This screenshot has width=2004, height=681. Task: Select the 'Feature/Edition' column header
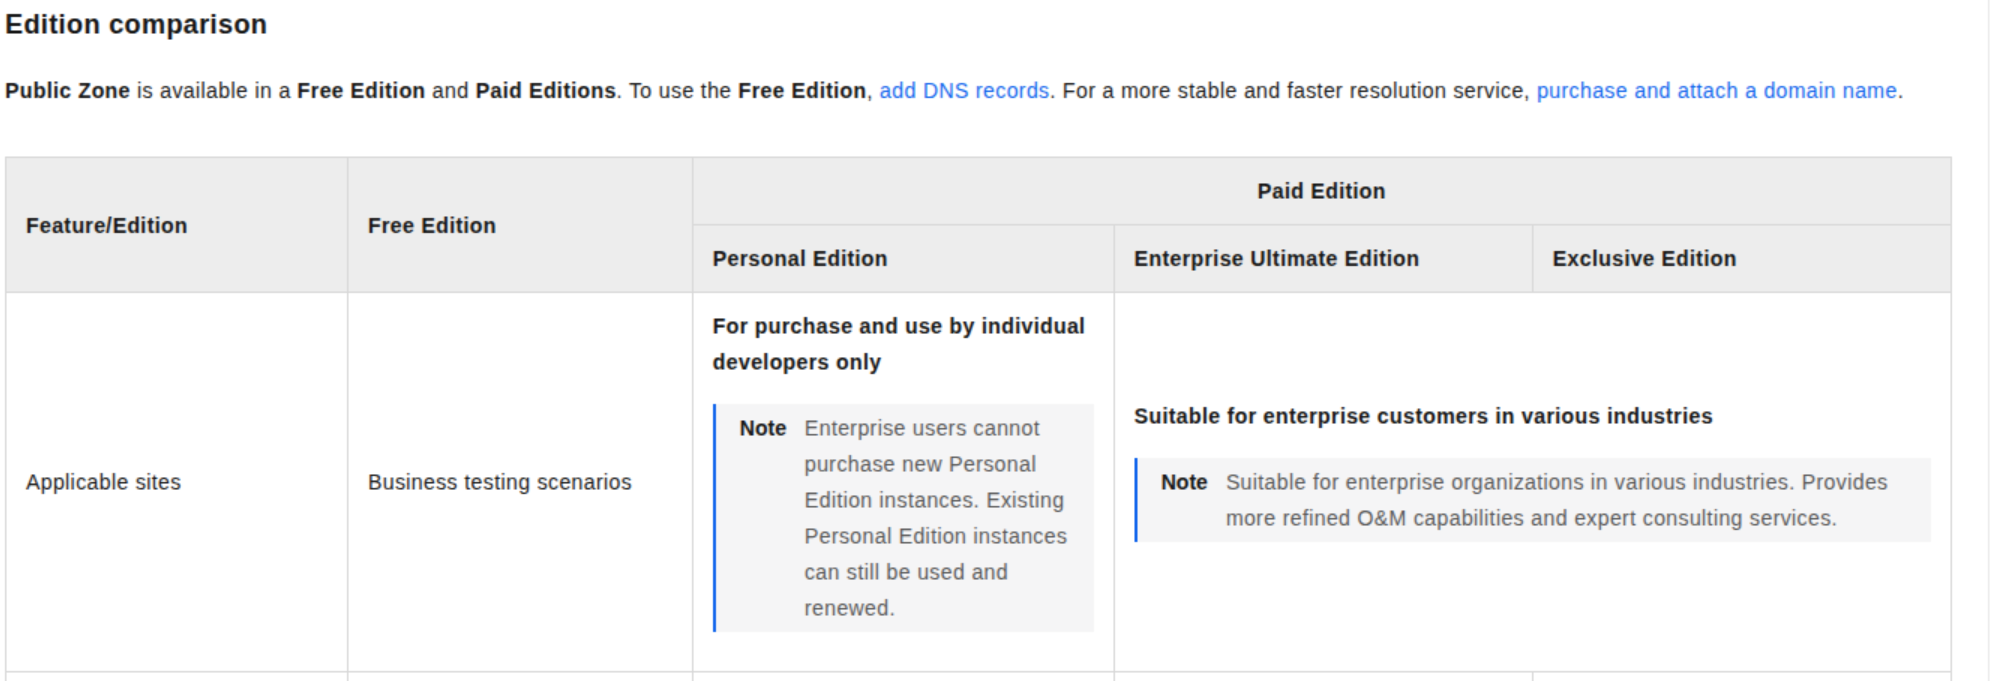(x=106, y=226)
